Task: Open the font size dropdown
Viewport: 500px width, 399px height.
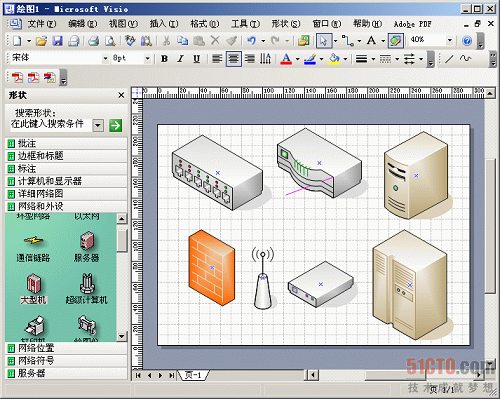Action: (147, 59)
